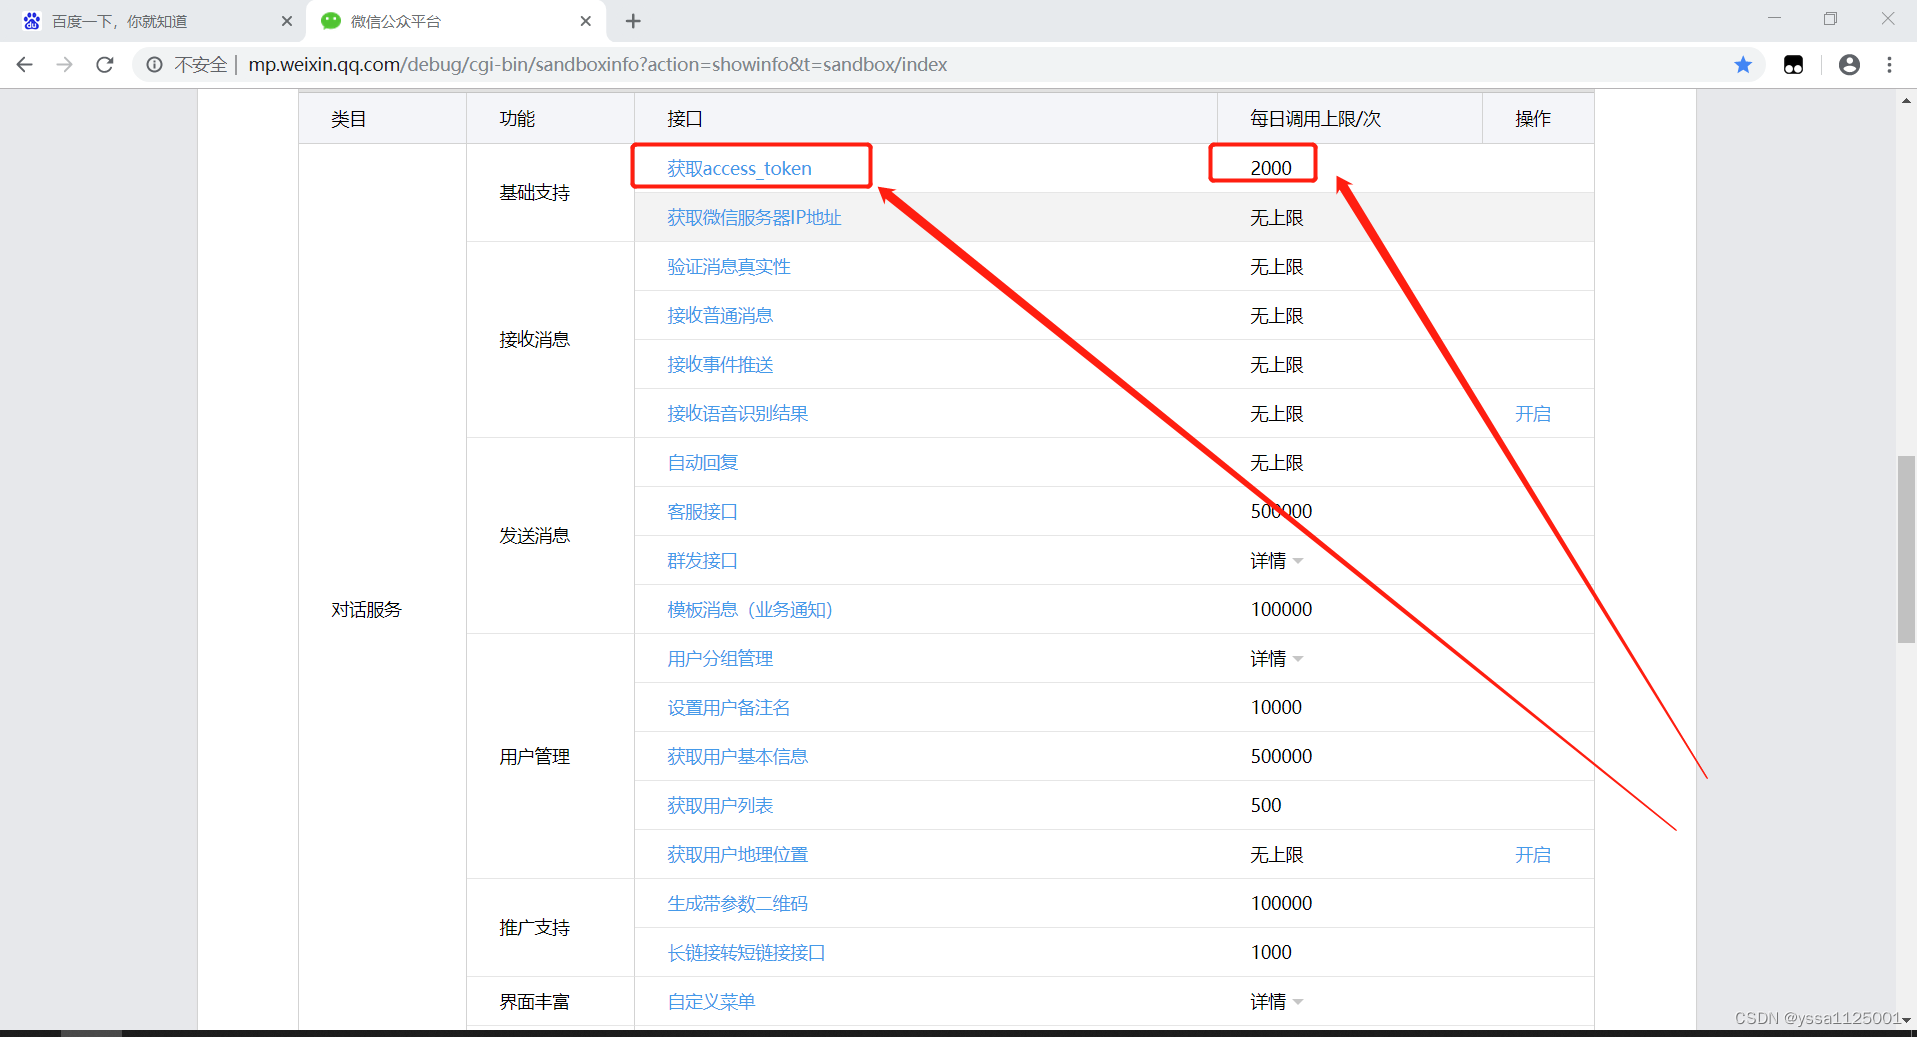This screenshot has width=1917, height=1037.
Task: Click the page vertical scrollbar thumb
Action: (x=1906, y=549)
